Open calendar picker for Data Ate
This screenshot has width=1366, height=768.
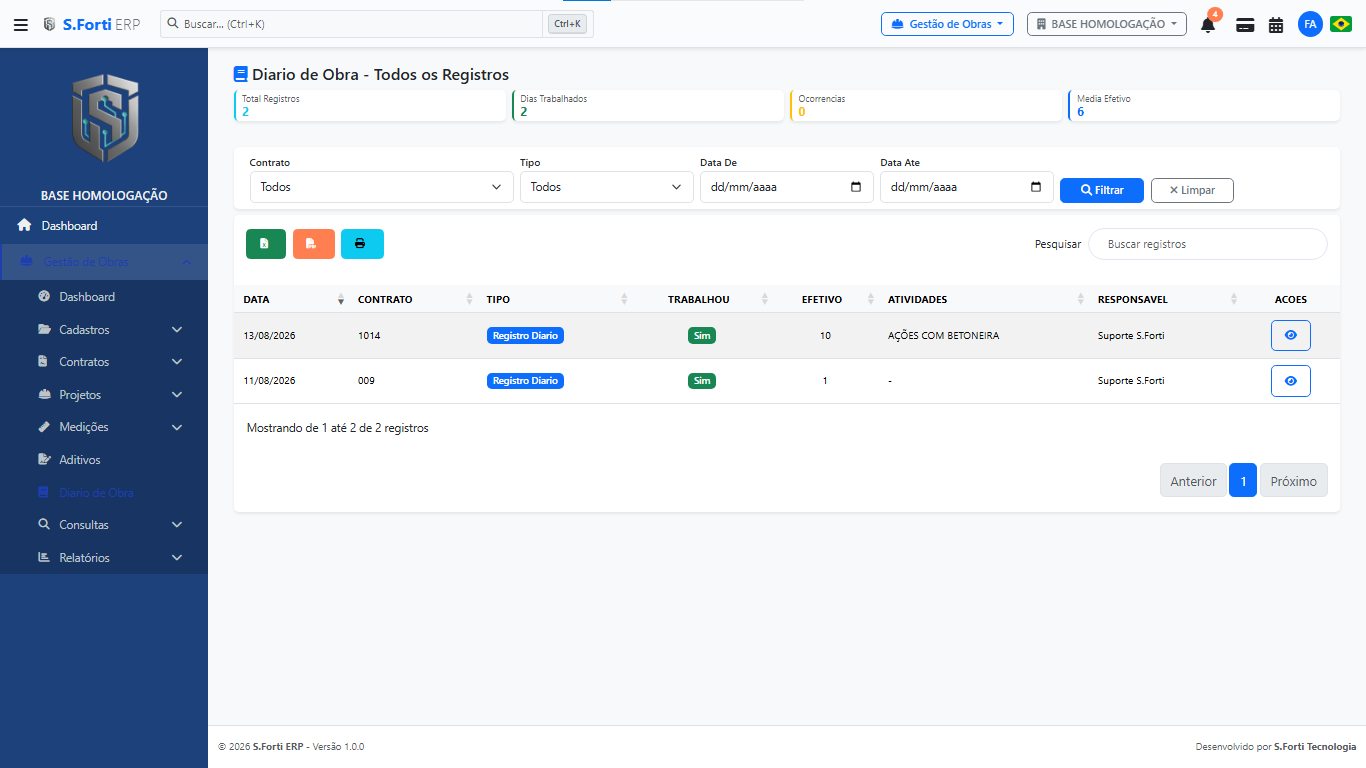tap(1036, 187)
